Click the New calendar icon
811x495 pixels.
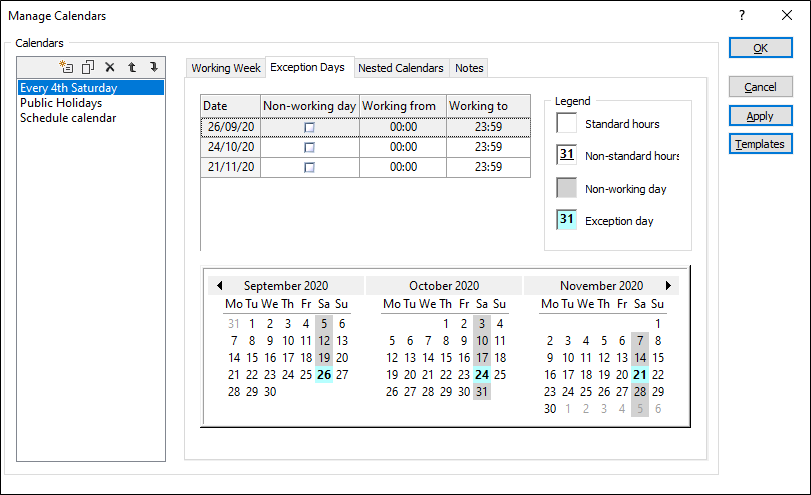pos(67,67)
